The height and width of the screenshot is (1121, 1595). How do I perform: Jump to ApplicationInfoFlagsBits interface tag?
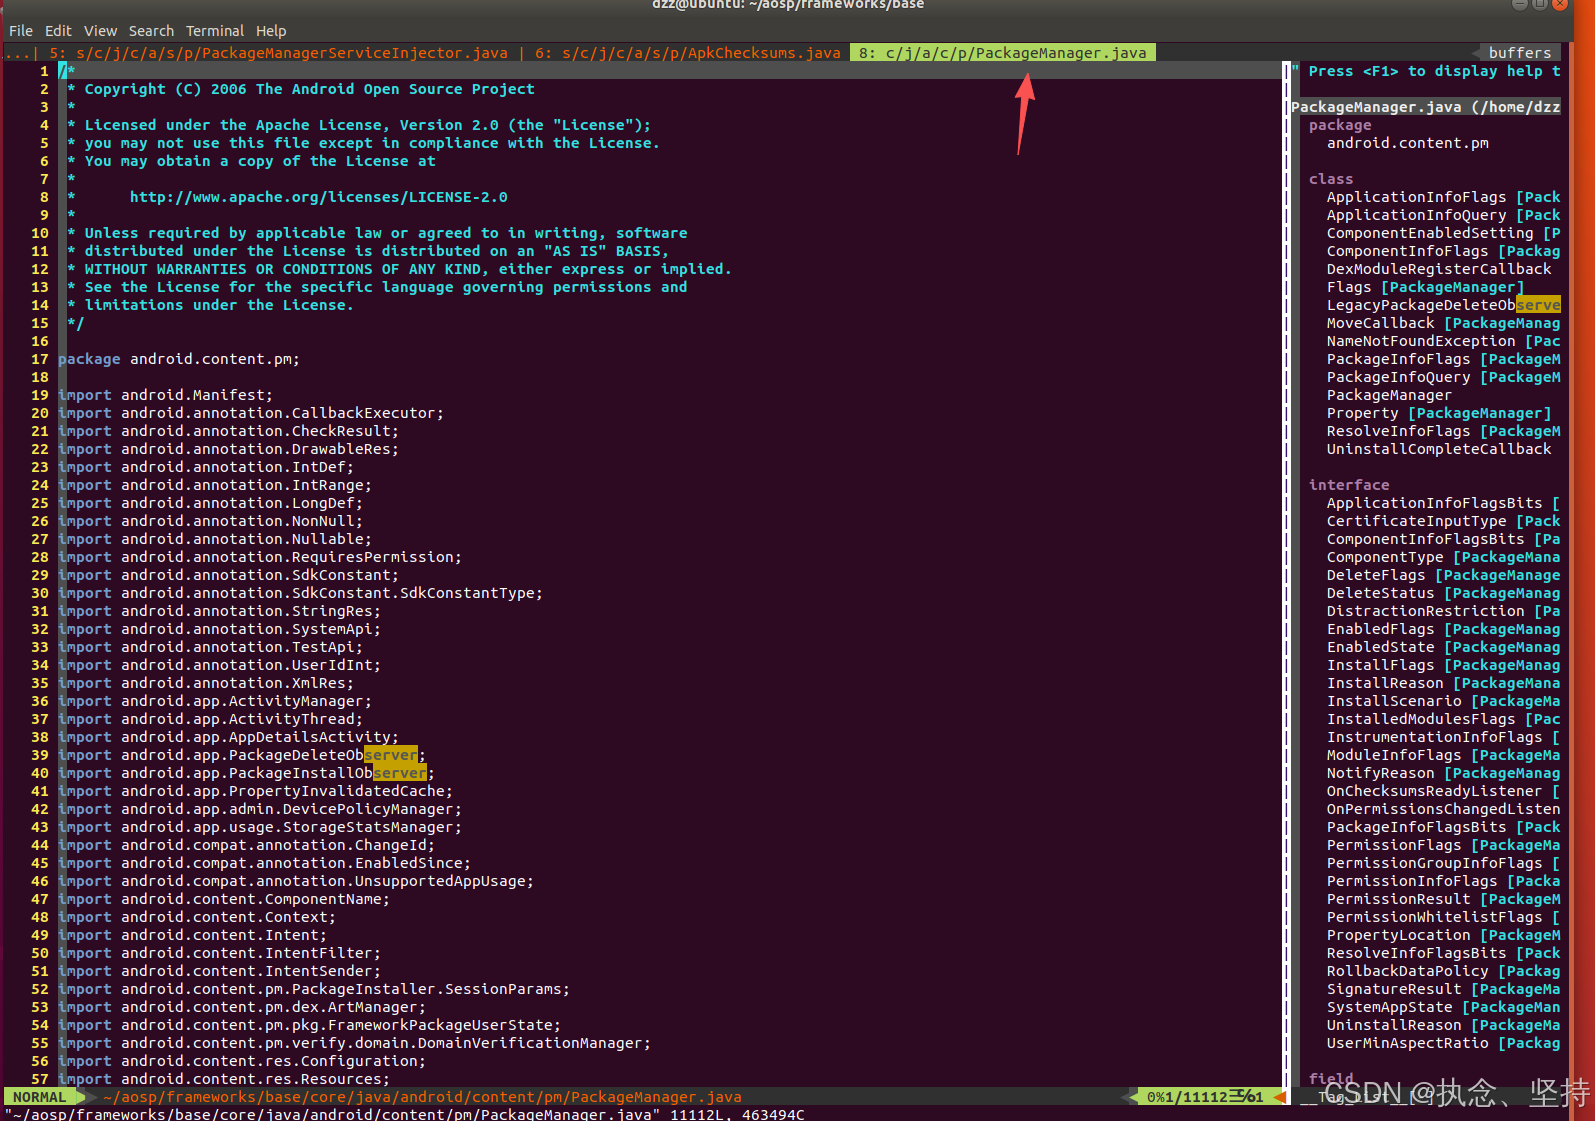point(1443,503)
